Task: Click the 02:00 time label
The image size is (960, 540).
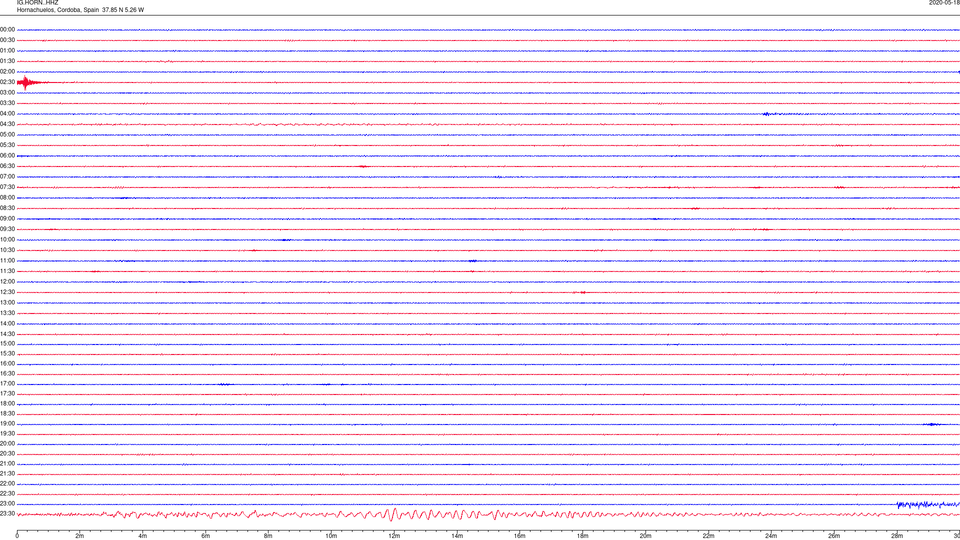Action: coord(7,72)
